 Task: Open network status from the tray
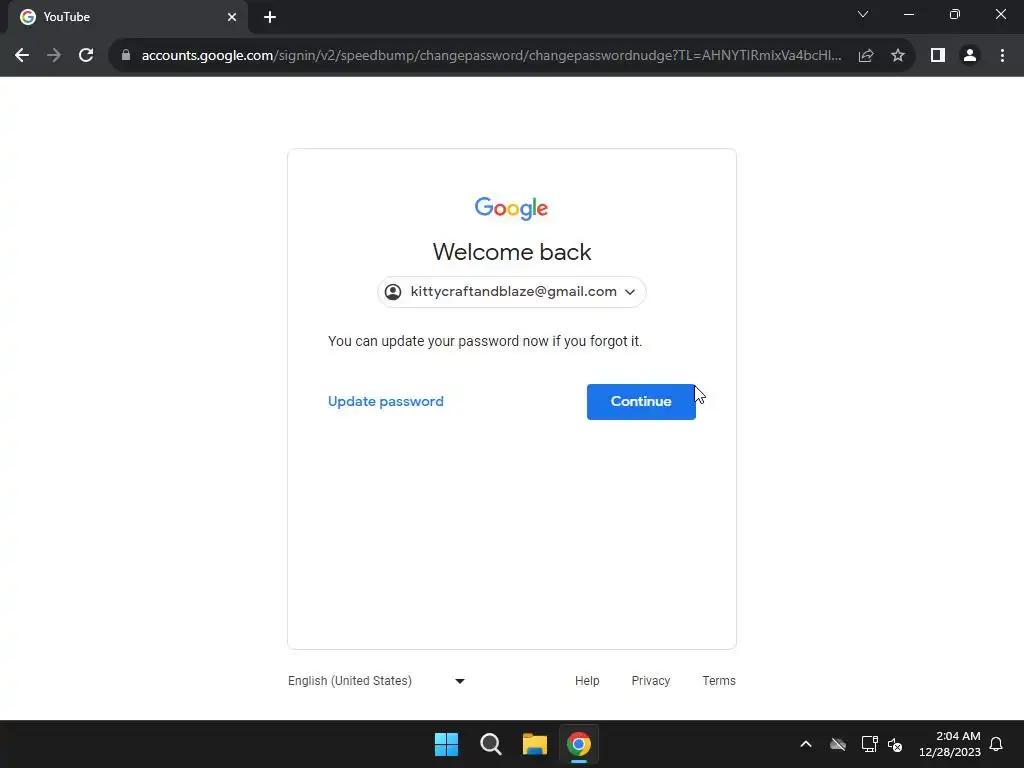(x=869, y=744)
